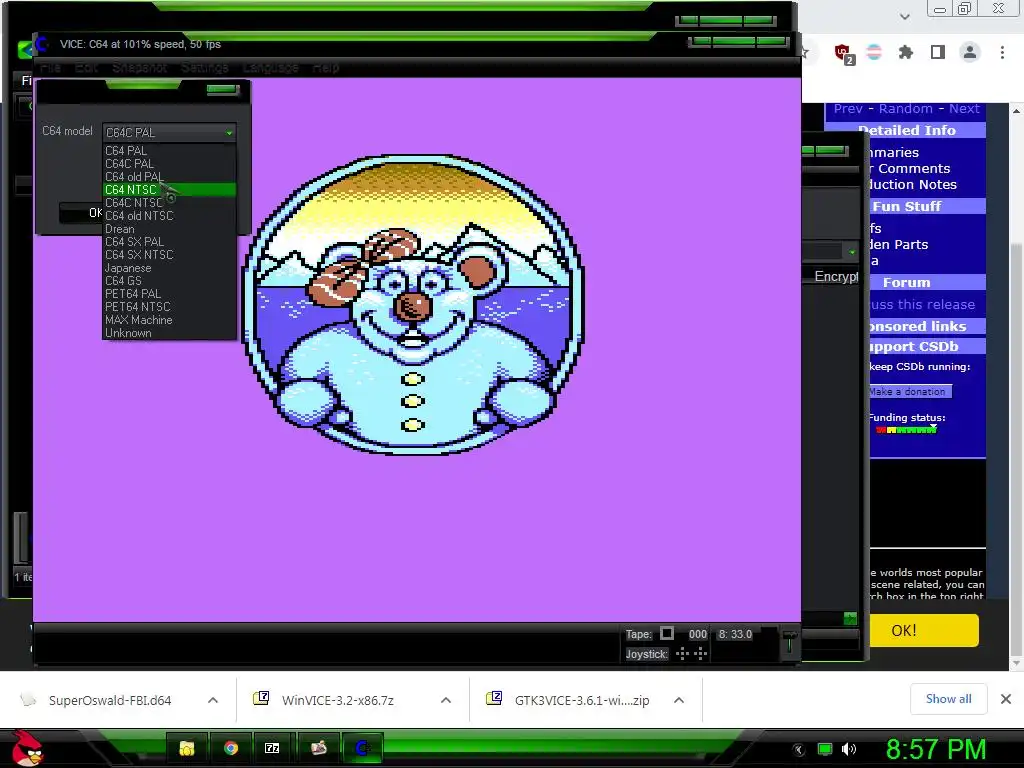Adjust the VICE status bar volume slider
The image size is (1024, 768).
click(x=790, y=643)
